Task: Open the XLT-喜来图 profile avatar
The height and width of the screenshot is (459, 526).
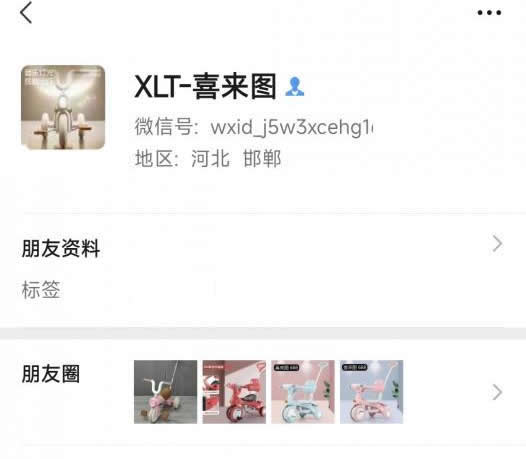Action: point(63,107)
